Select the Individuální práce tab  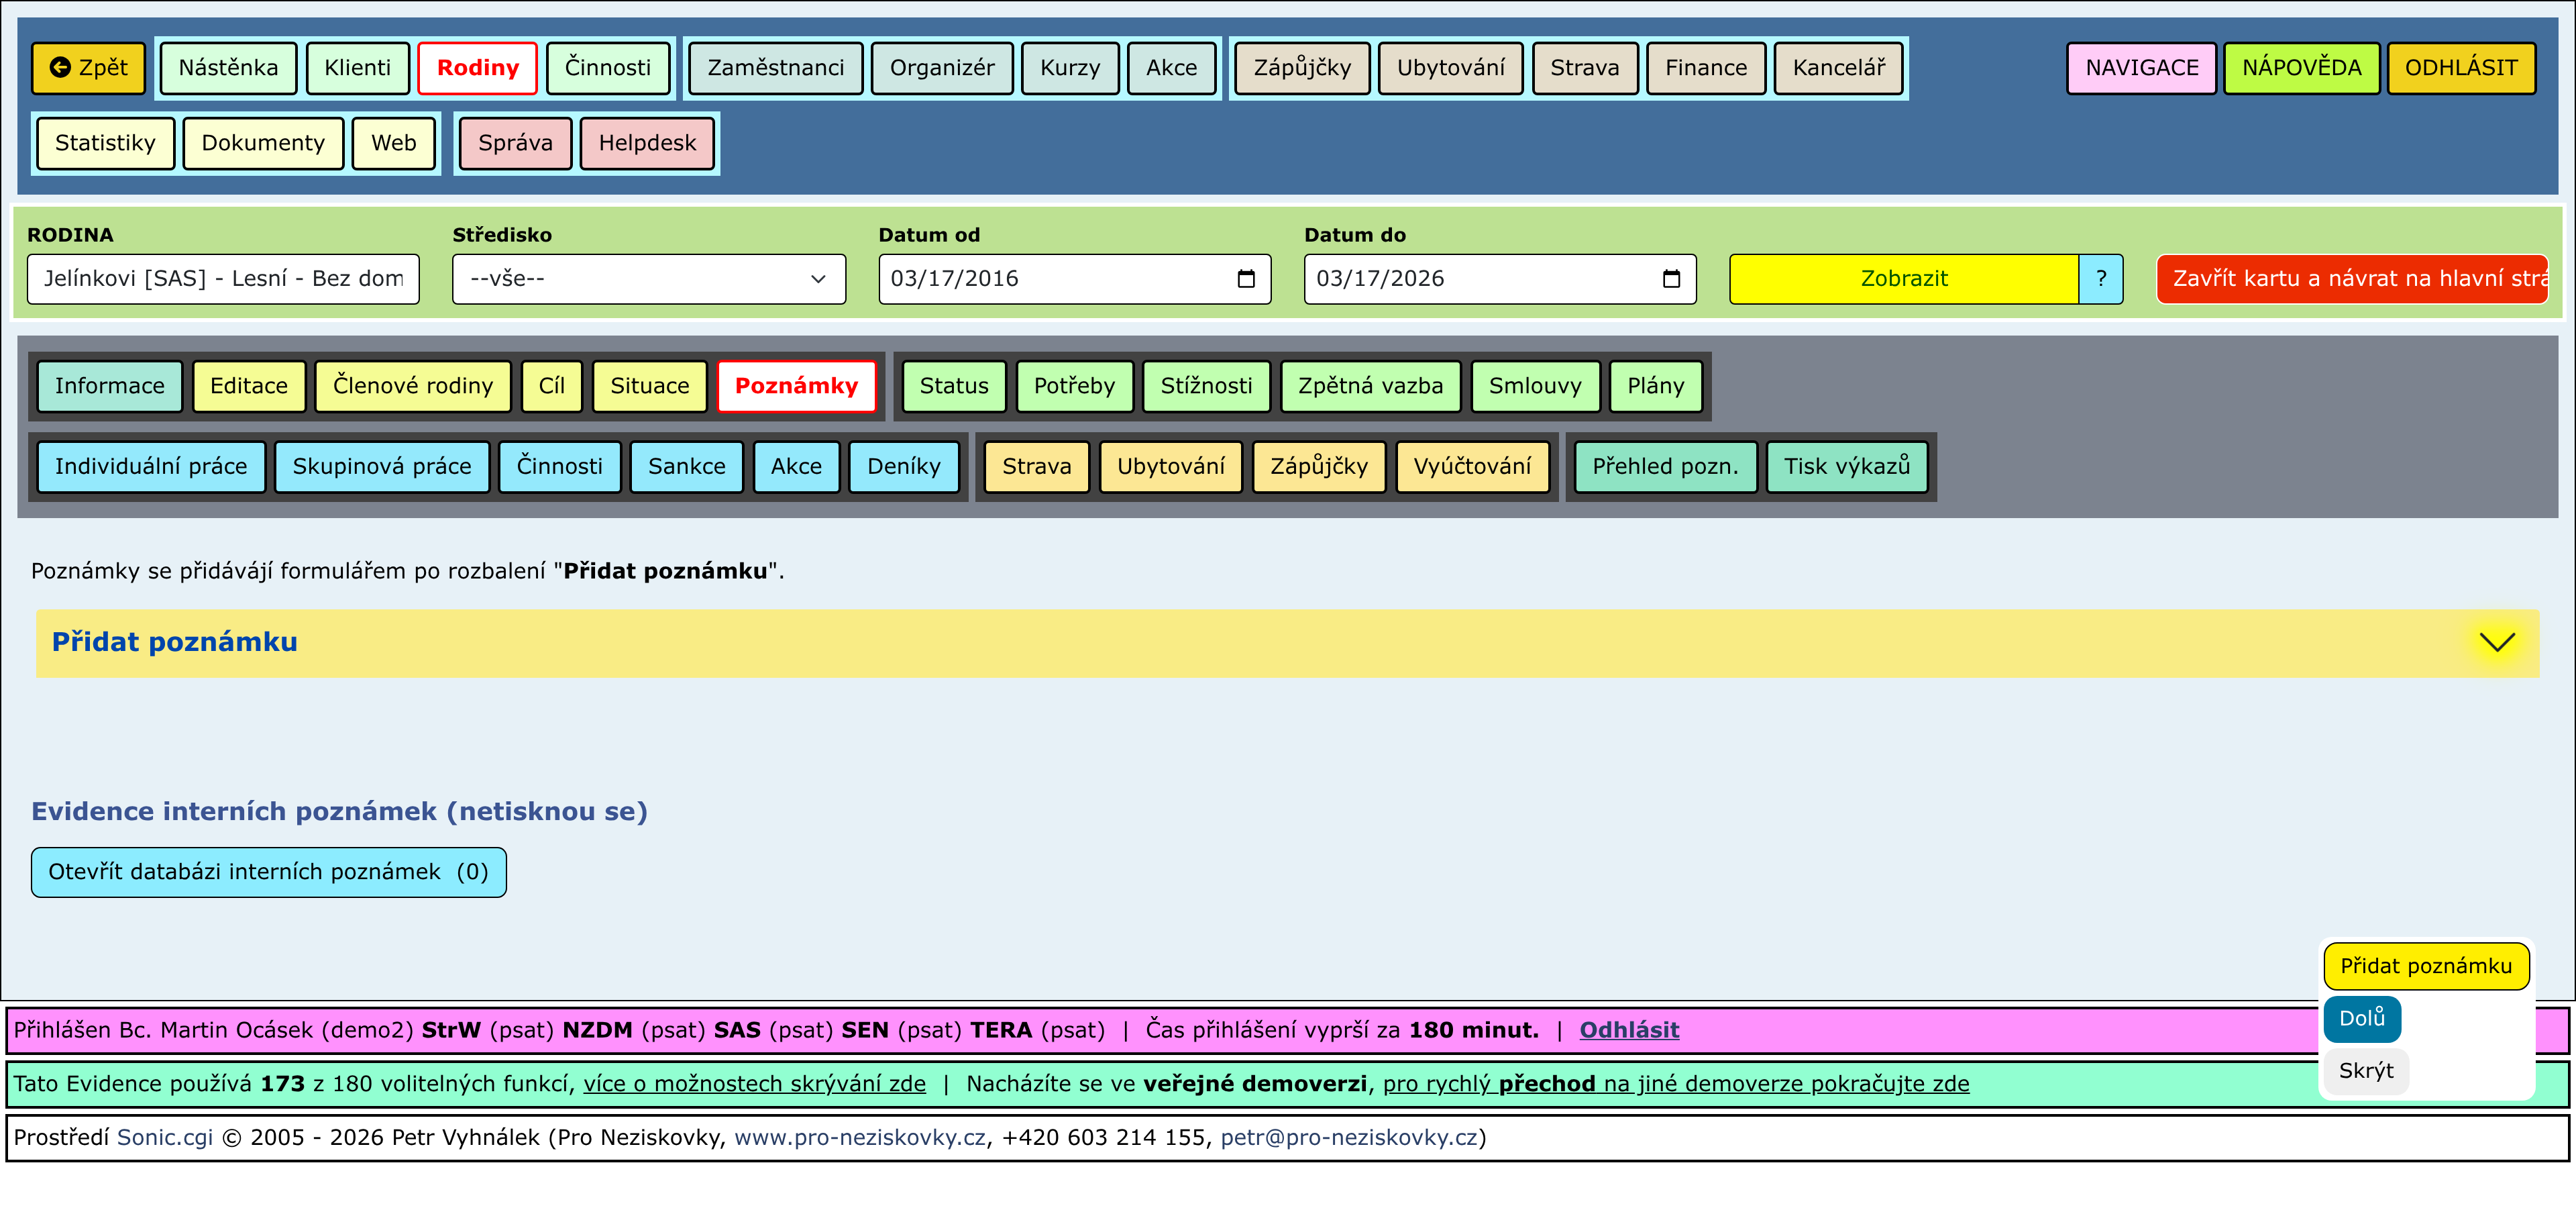150,466
